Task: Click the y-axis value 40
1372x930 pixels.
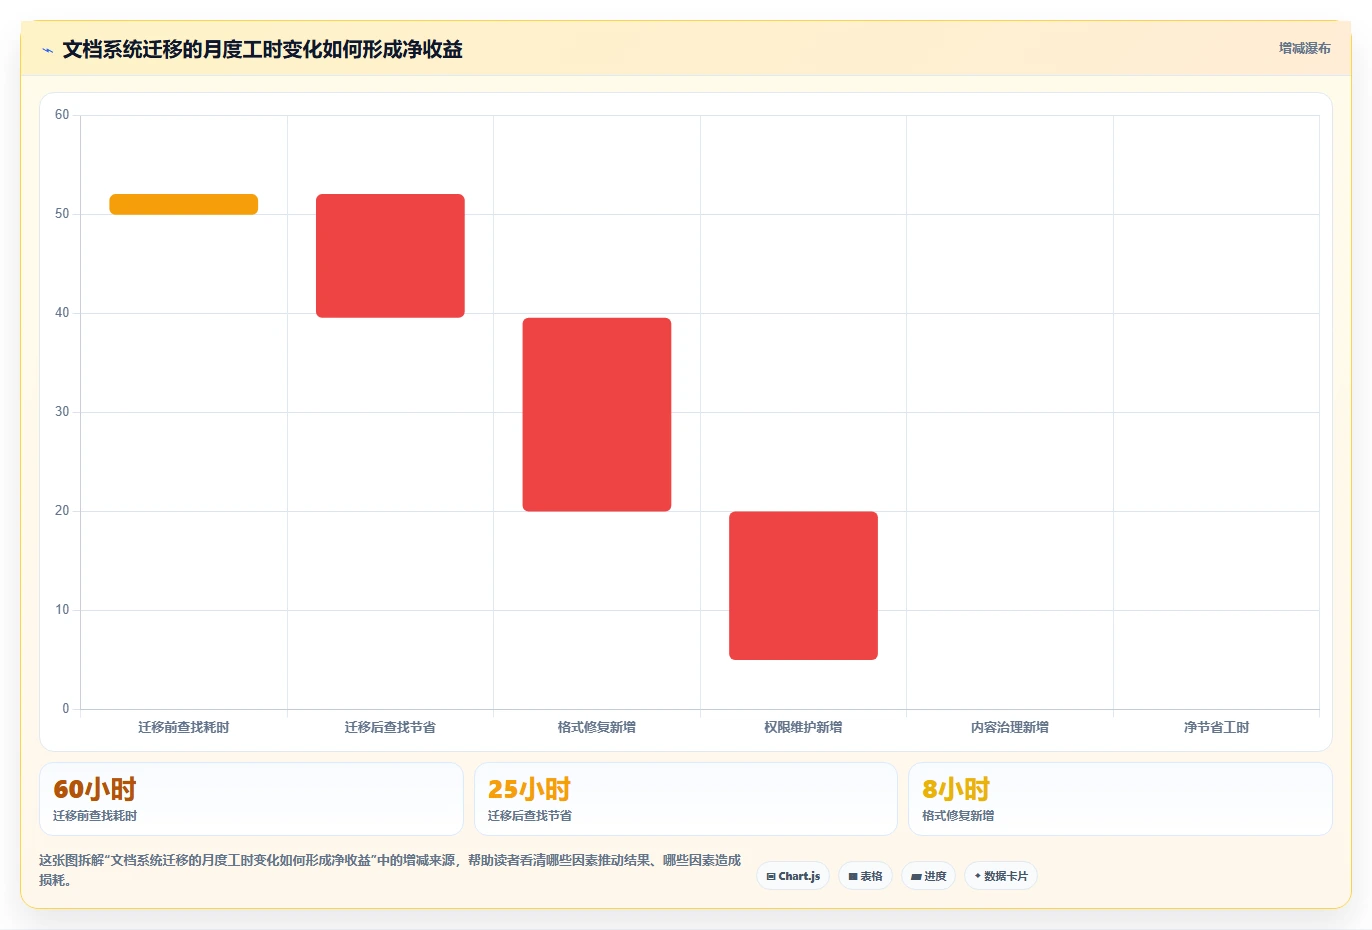Action: point(62,313)
